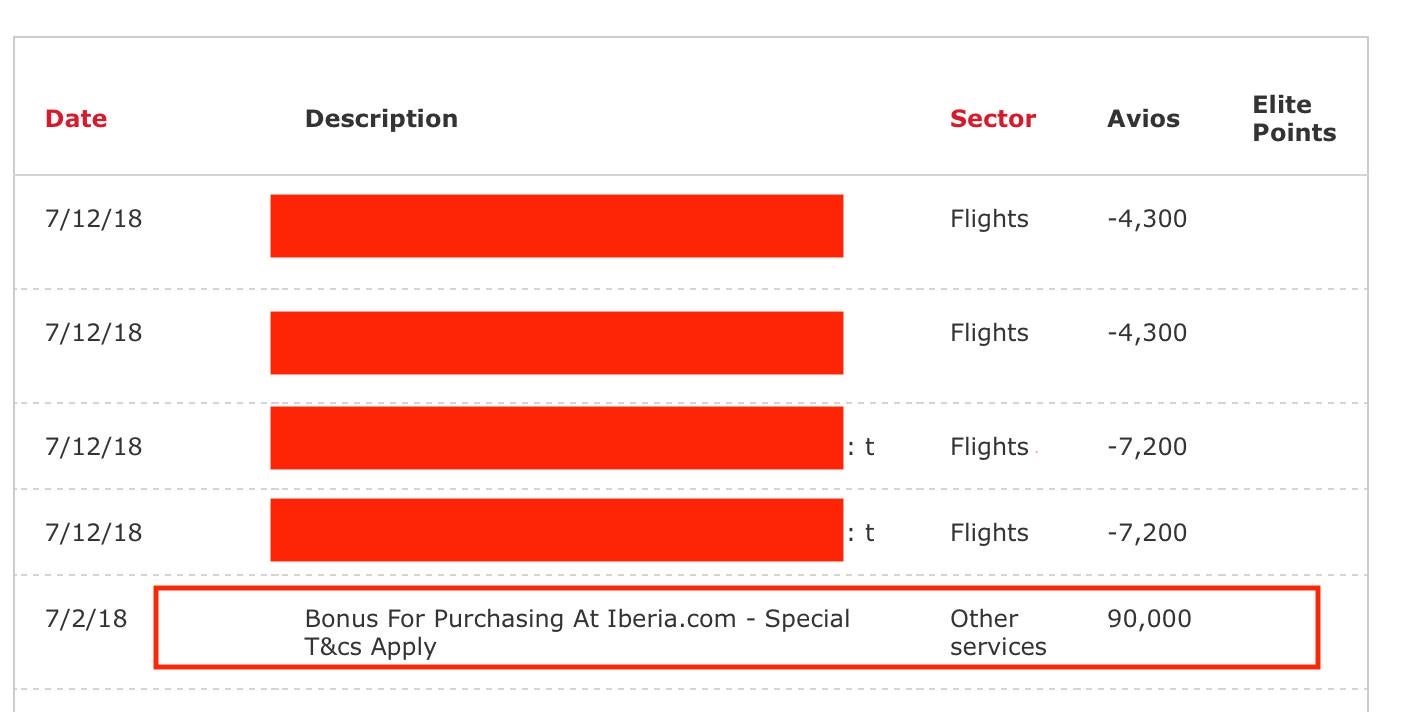Screen dimensions: 1406x712
Task: Click the 7/2/18 date entry
Action: pyautogui.click(x=86, y=619)
